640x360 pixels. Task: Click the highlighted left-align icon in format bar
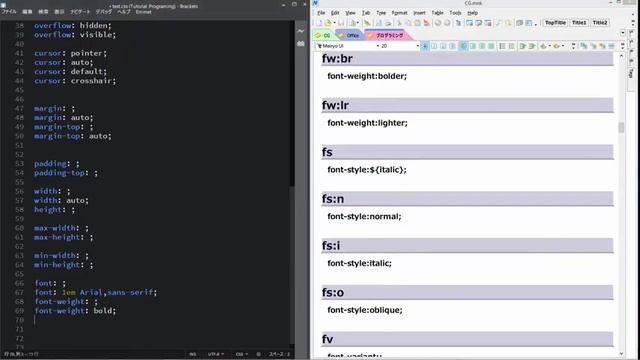pyautogui.click(x=464, y=46)
